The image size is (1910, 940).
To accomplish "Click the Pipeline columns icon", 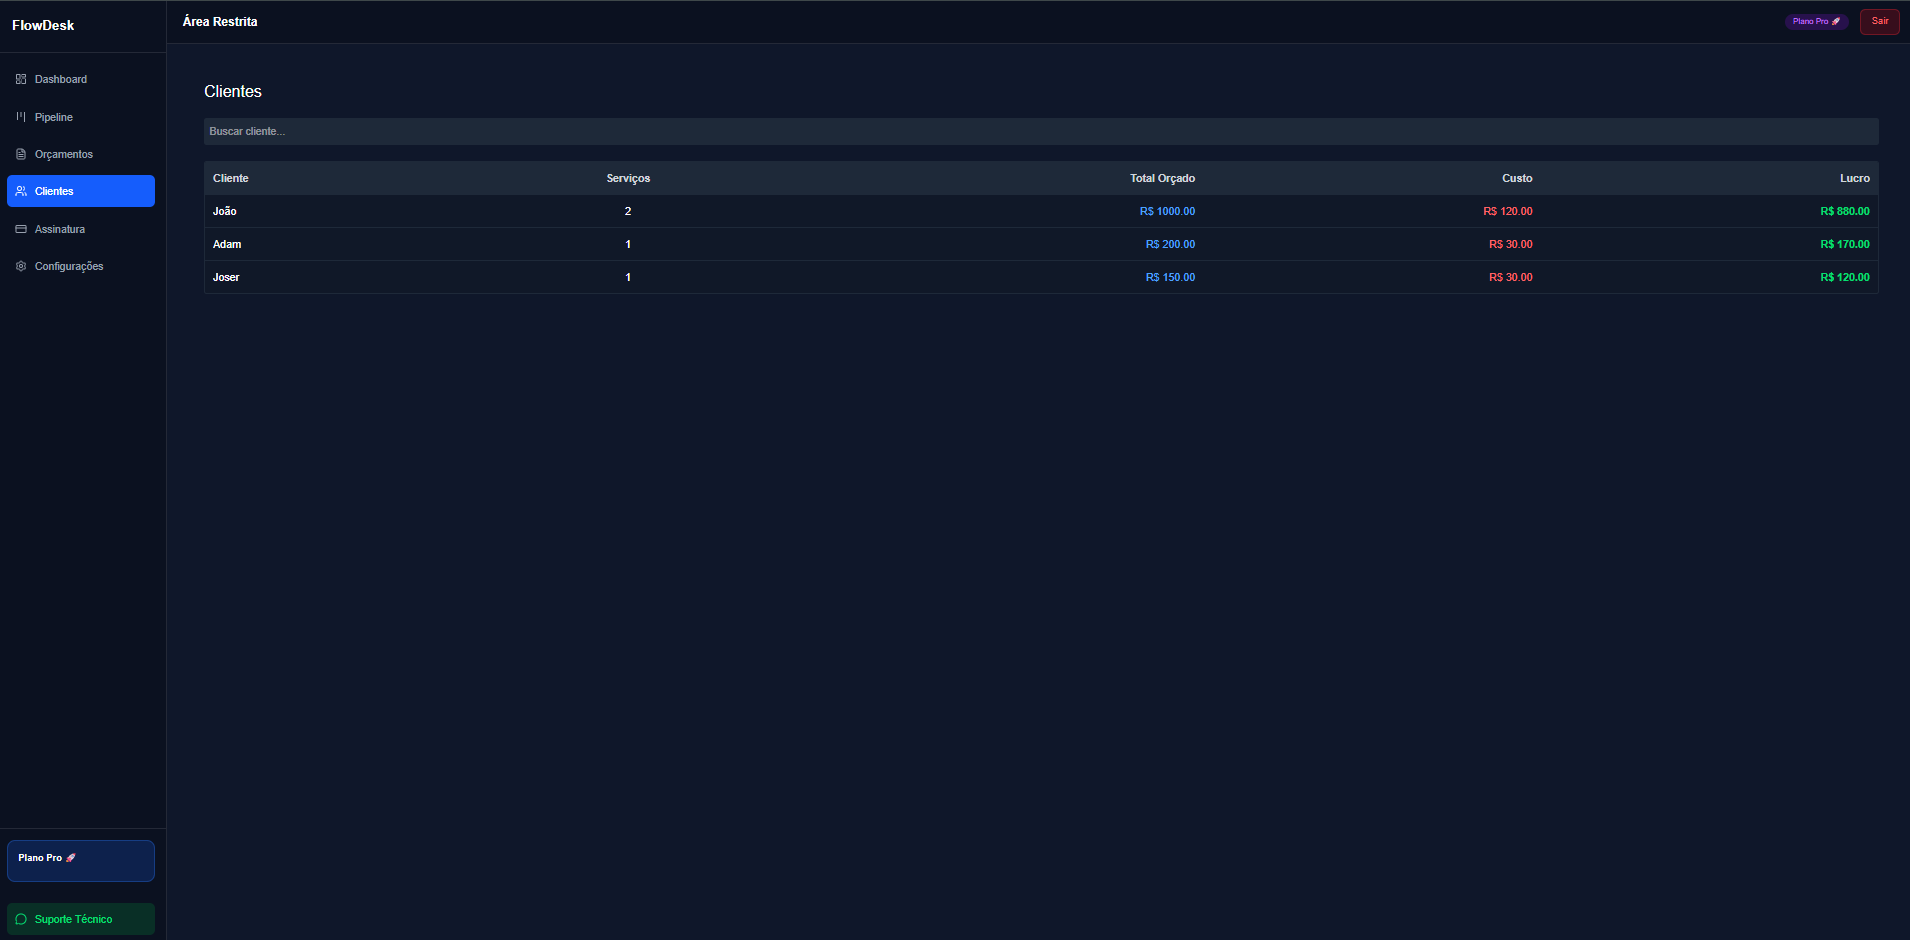I will point(21,117).
